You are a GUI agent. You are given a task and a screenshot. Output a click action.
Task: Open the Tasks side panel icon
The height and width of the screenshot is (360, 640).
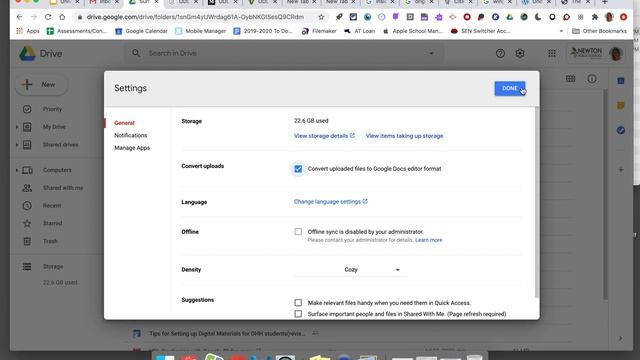click(620, 130)
